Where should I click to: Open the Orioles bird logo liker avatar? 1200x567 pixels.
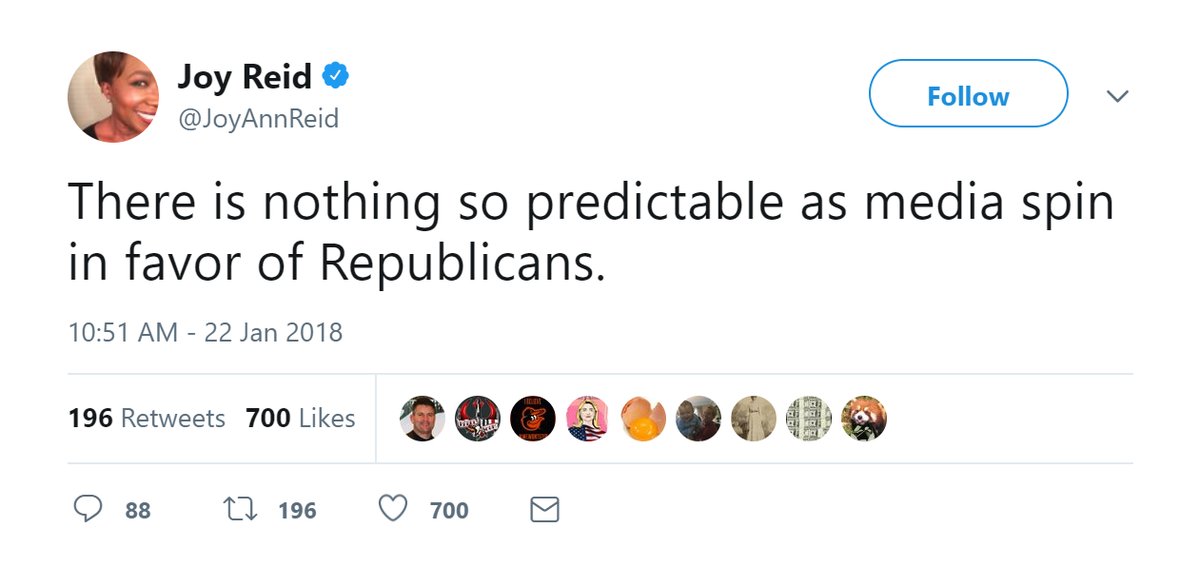click(532, 418)
